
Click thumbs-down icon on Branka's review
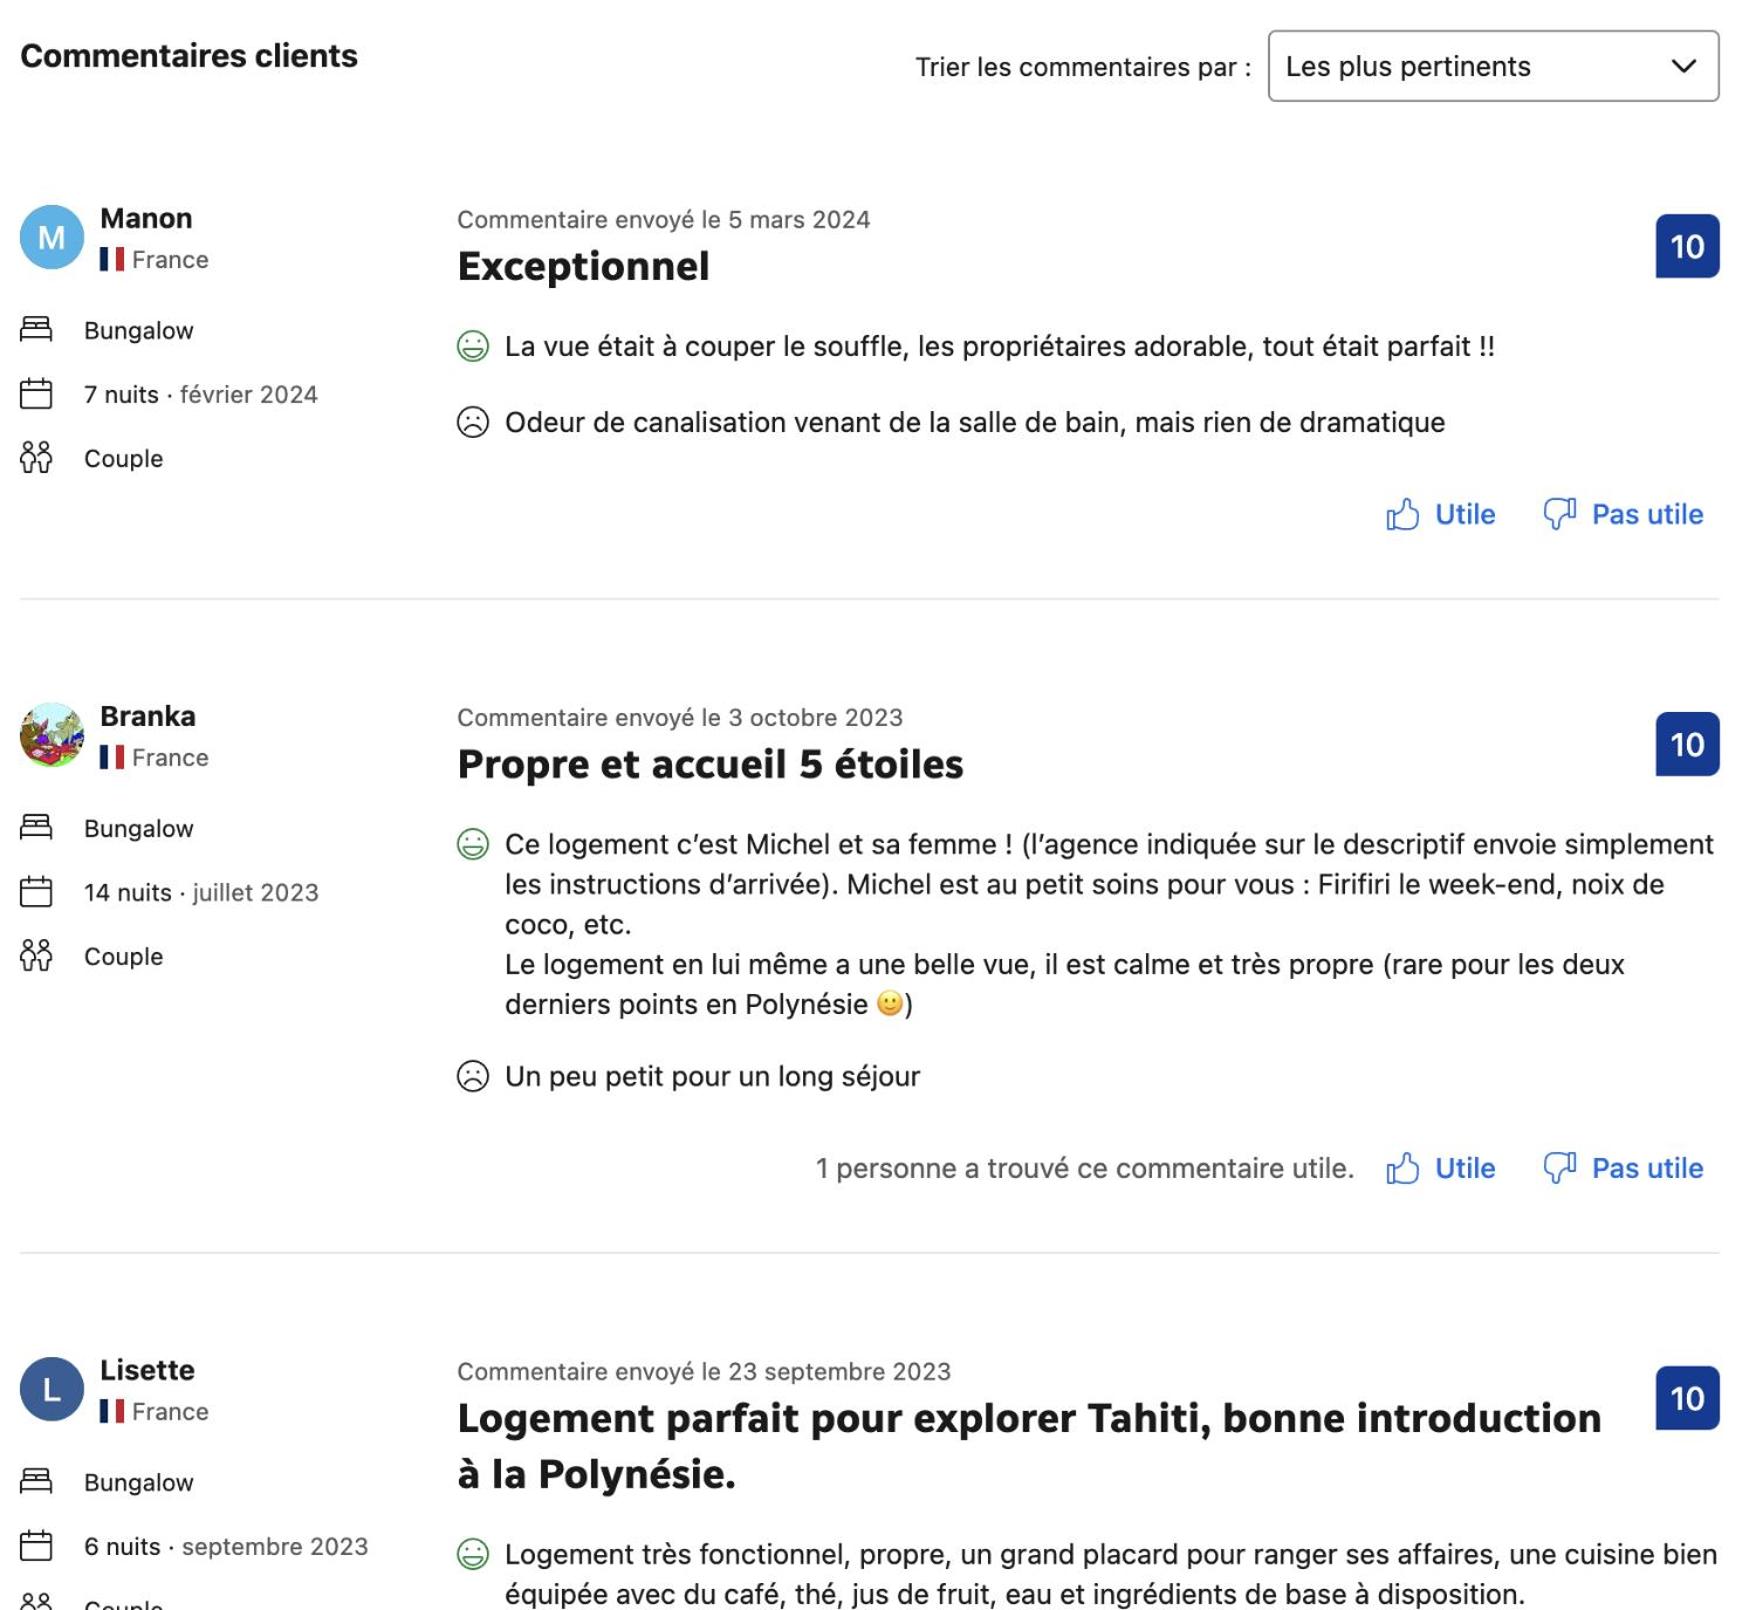coord(1559,1168)
